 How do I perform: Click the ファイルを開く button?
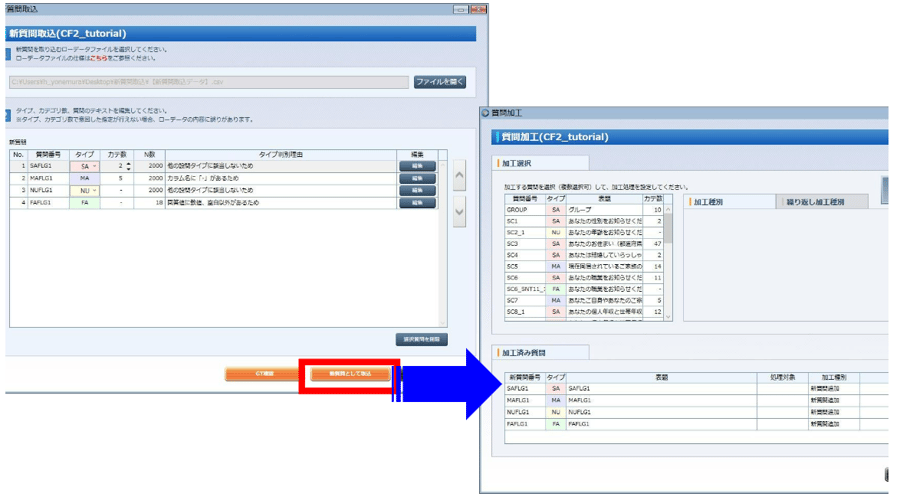pyautogui.click(x=439, y=82)
